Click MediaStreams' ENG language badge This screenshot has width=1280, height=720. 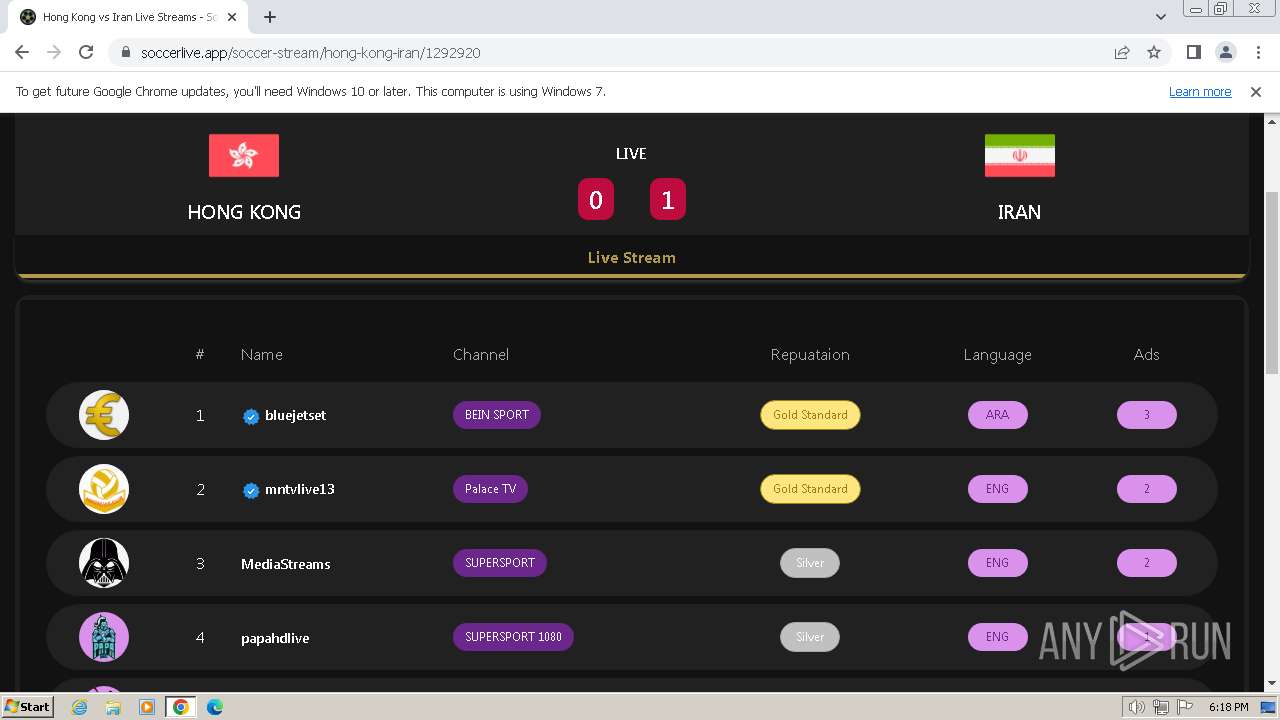998,563
